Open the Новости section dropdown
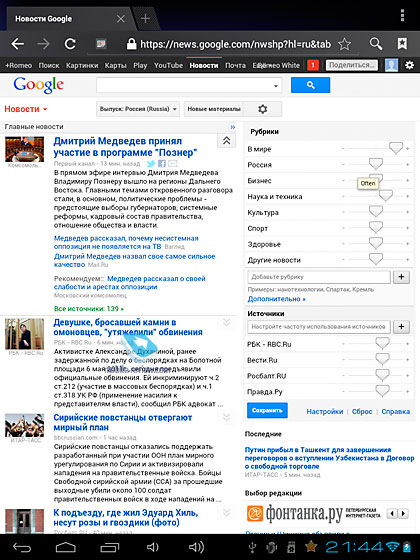This screenshot has height=560, width=420. 26,109
